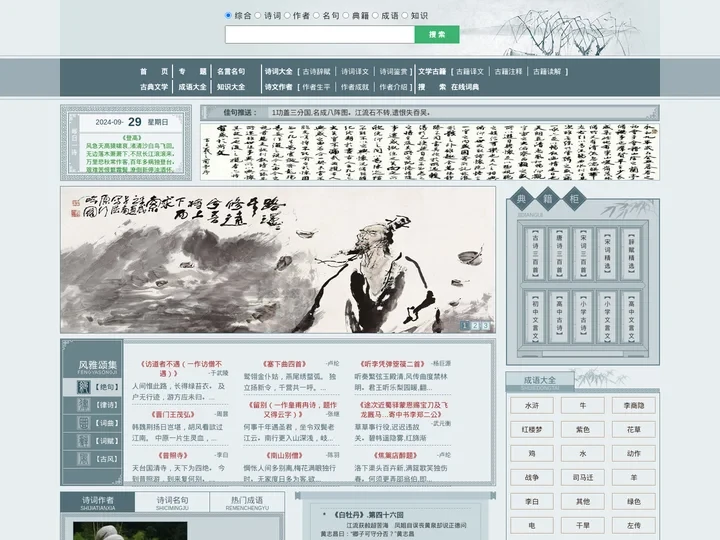
Task: Open 知识大全 navigation item
Action: [231, 87]
